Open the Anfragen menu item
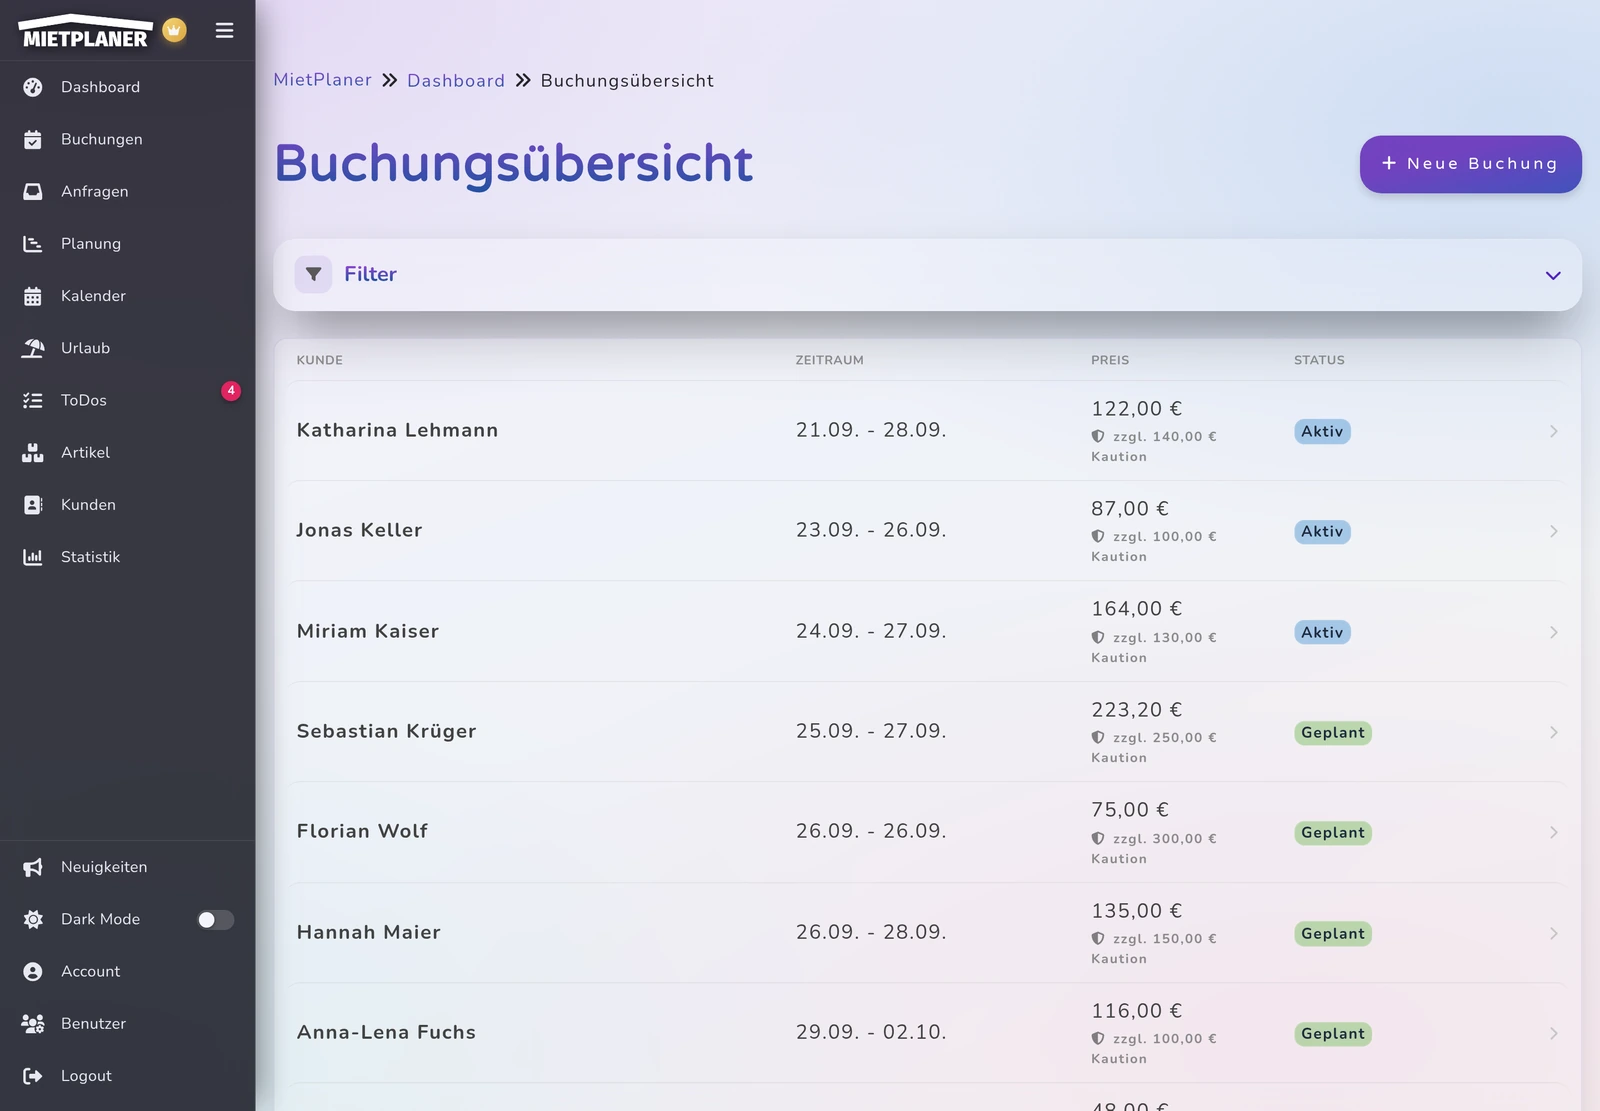 pos(127,191)
